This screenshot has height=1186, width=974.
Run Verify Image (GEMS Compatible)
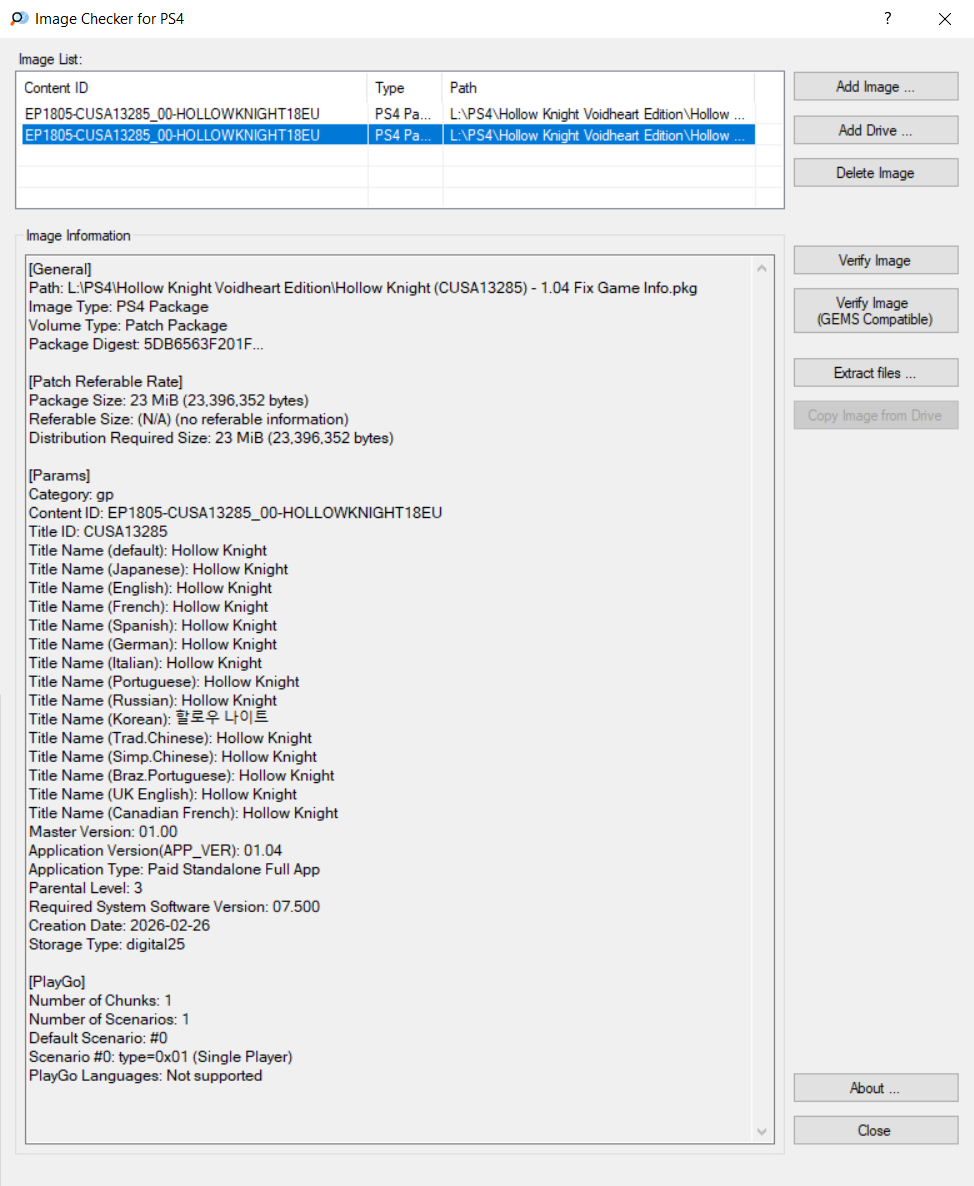875,311
